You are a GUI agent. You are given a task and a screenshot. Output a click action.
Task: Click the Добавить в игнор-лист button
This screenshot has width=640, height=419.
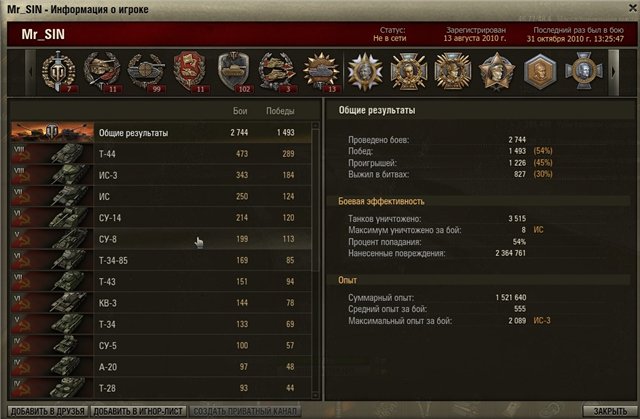[x=138, y=411]
